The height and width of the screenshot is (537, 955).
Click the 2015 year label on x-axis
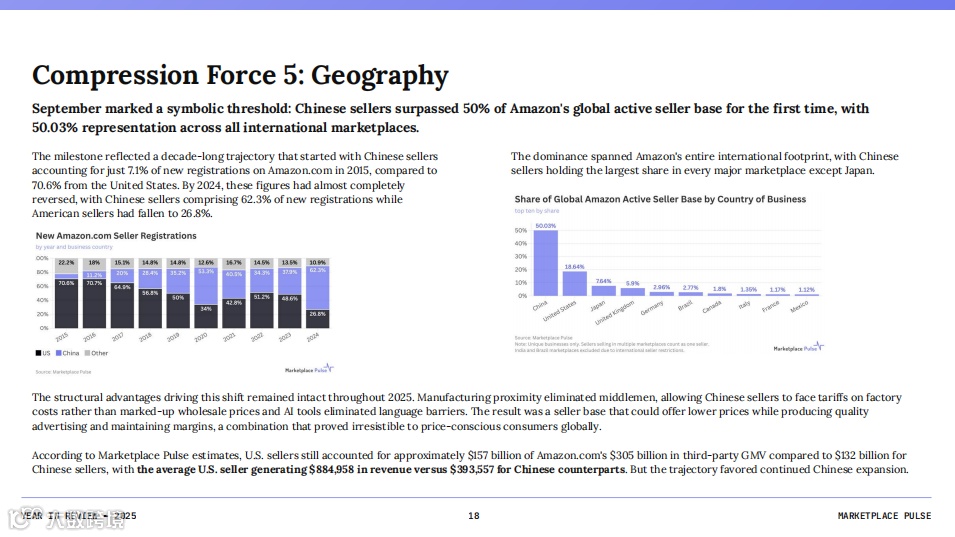pyautogui.click(x=62, y=337)
